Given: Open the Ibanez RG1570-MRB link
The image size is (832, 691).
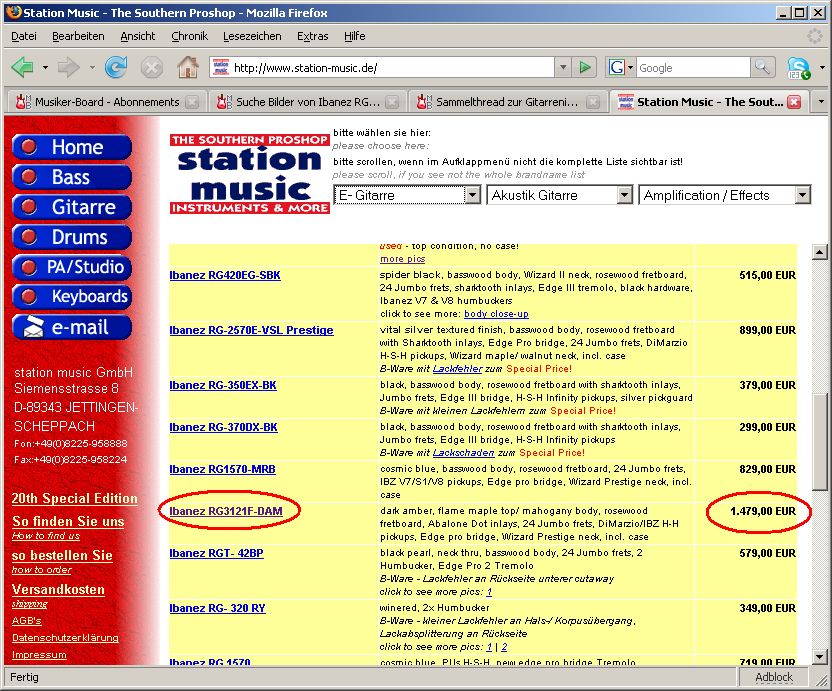Looking at the screenshot, I should (x=222, y=469).
